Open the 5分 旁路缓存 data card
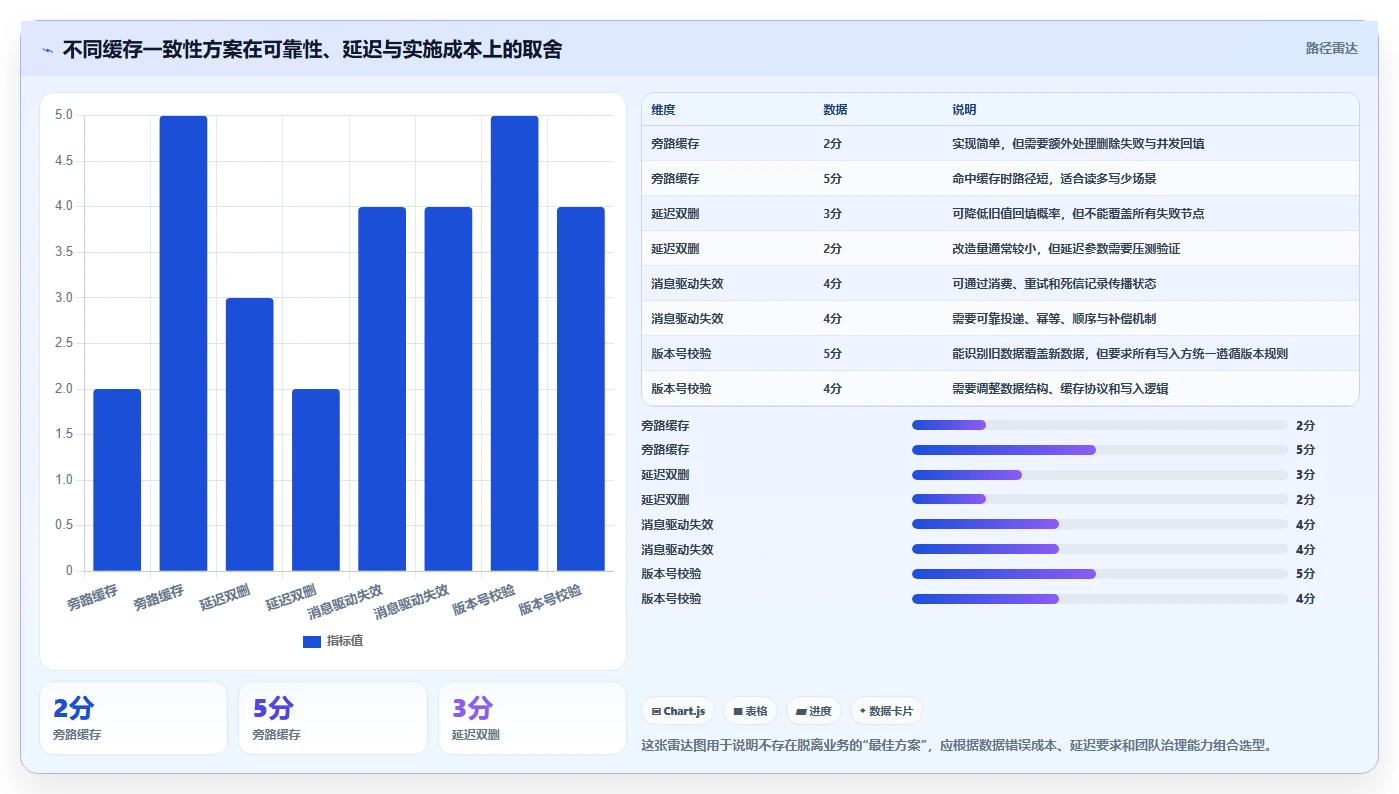The image size is (1399, 794). tap(333, 718)
